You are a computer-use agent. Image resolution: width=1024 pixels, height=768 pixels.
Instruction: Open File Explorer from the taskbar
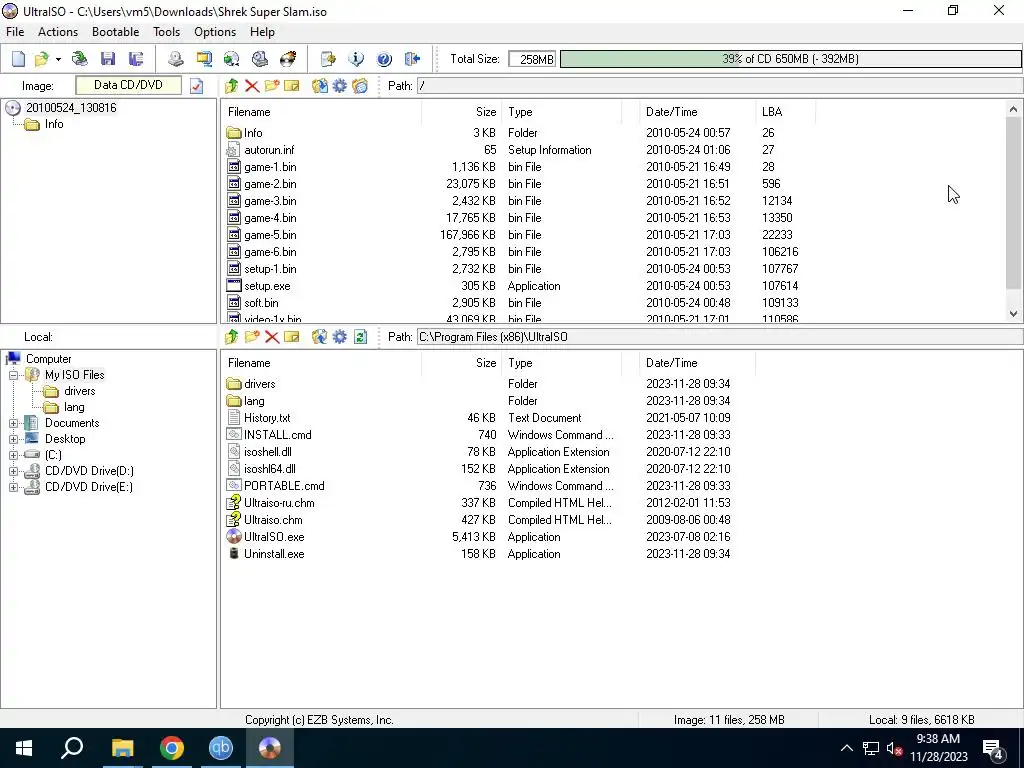click(122, 748)
